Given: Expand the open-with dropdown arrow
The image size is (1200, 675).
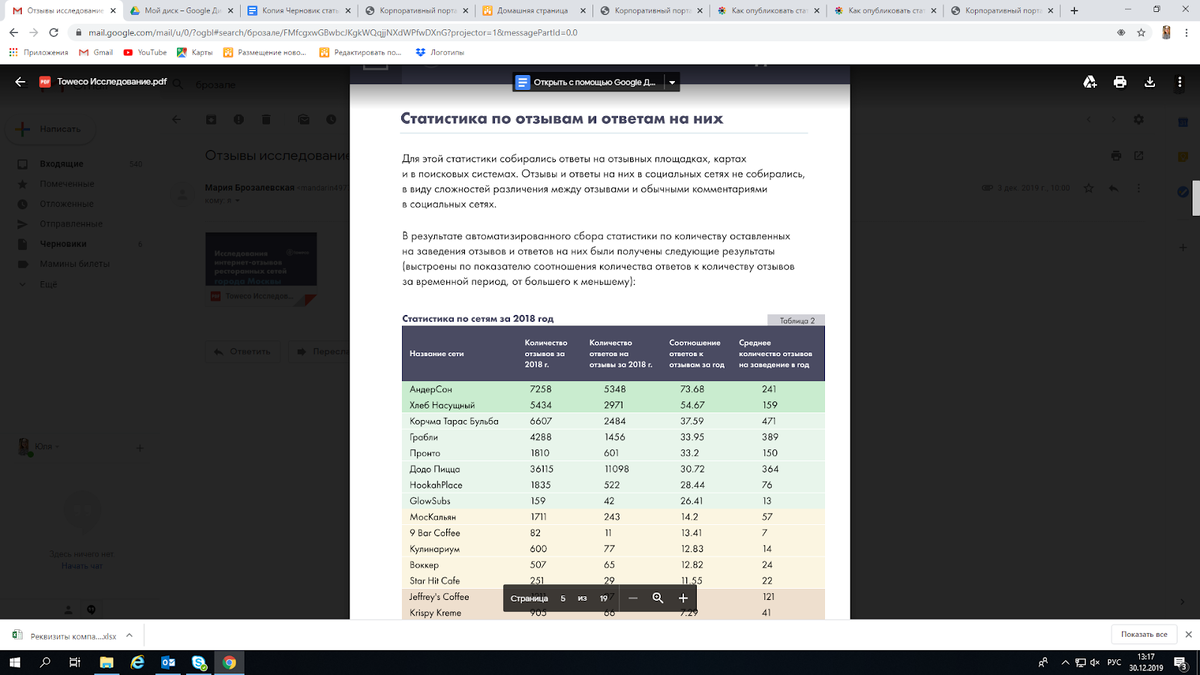Looking at the screenshot, I should [x=672, y=82].
